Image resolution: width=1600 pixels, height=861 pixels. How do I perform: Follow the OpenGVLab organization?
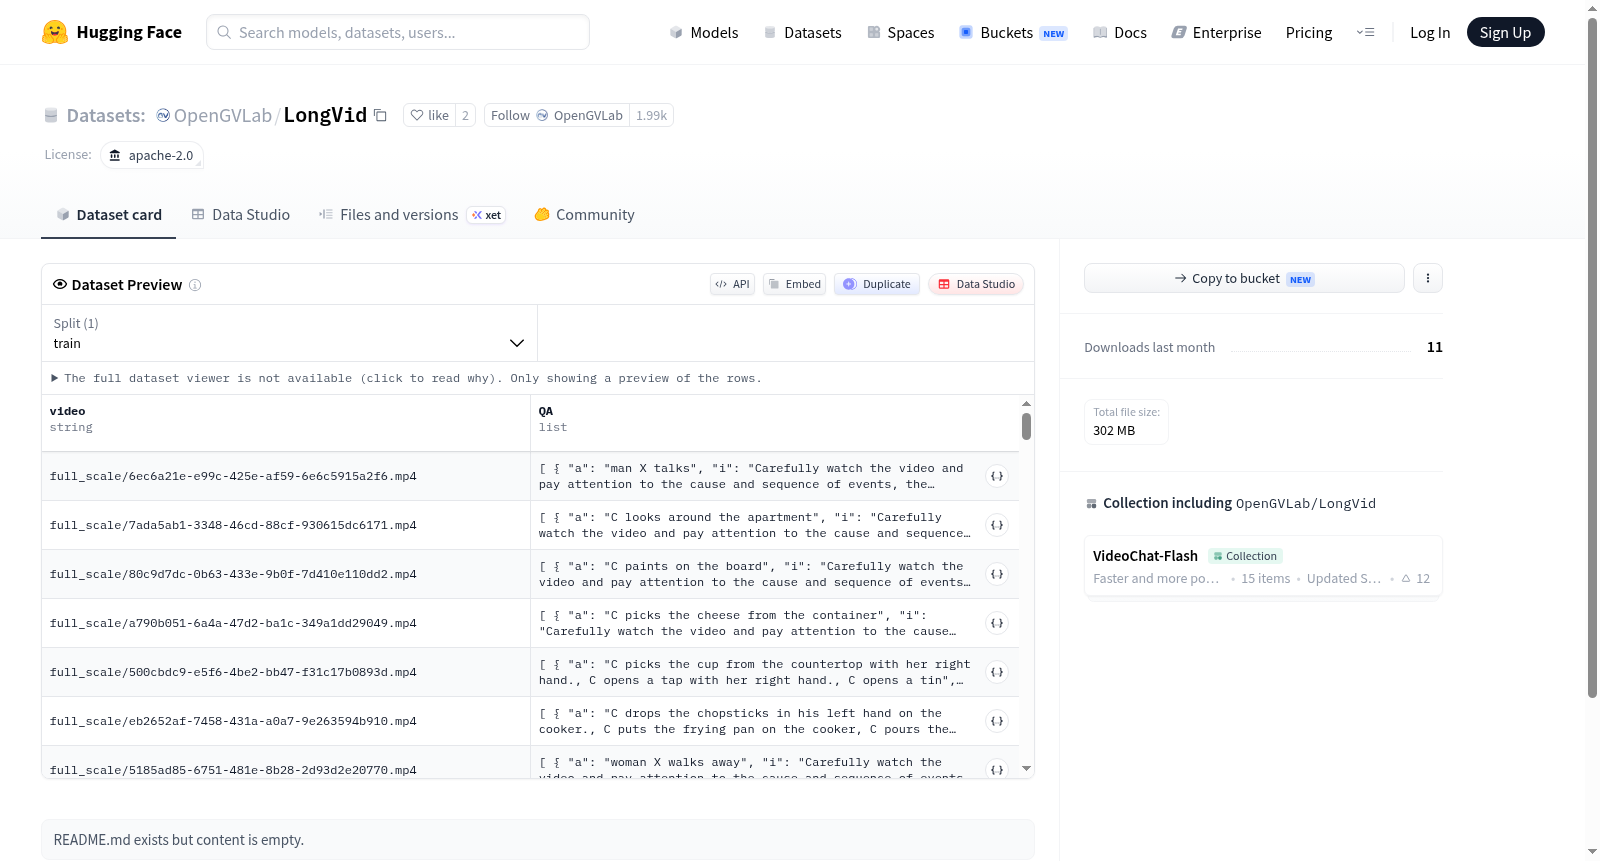click(x=557, y=115)
